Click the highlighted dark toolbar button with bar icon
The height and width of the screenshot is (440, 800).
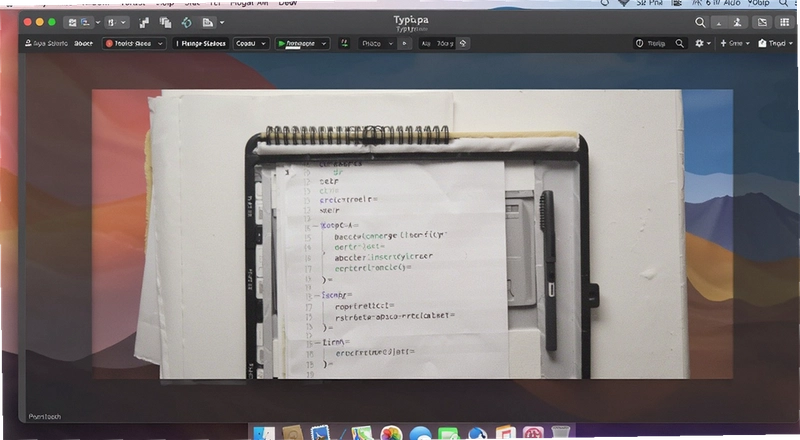click(x=201, y=43)
